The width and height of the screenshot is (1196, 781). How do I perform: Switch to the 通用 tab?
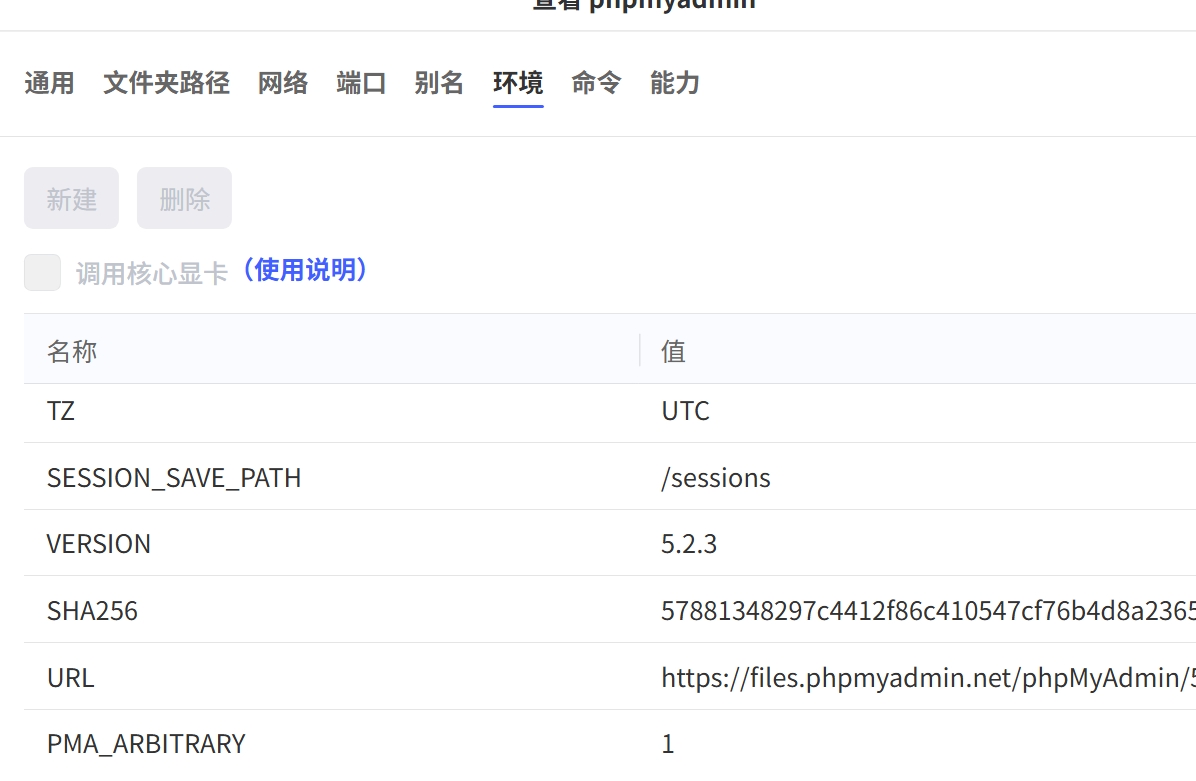click(x=49, y=84)
